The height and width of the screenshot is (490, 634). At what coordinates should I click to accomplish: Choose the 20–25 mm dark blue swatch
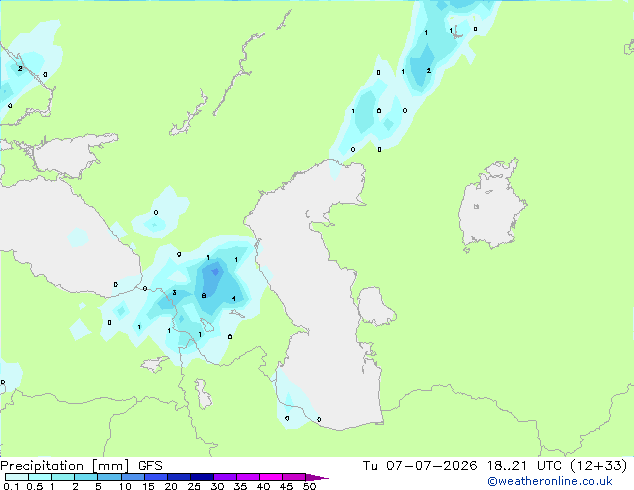click(x=179, y=477)
